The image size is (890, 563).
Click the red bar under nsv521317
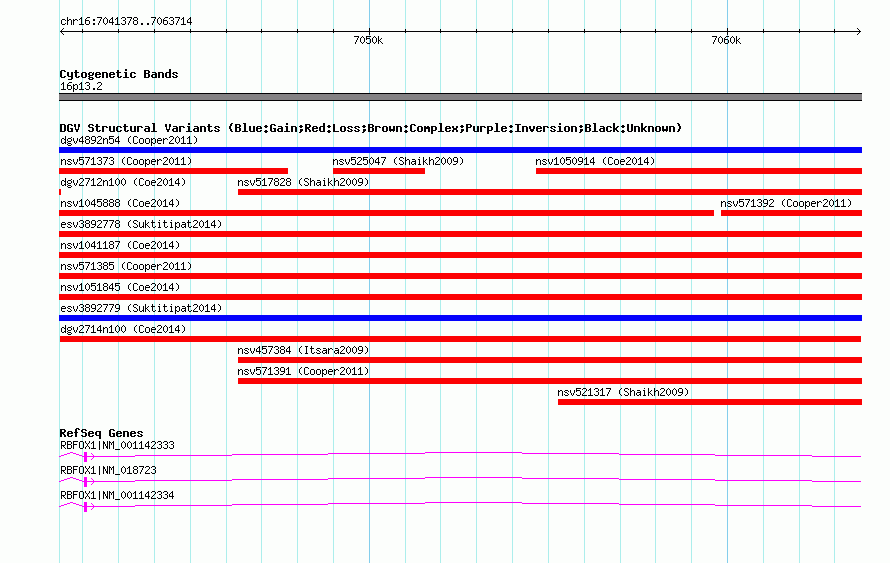(710, 402)
